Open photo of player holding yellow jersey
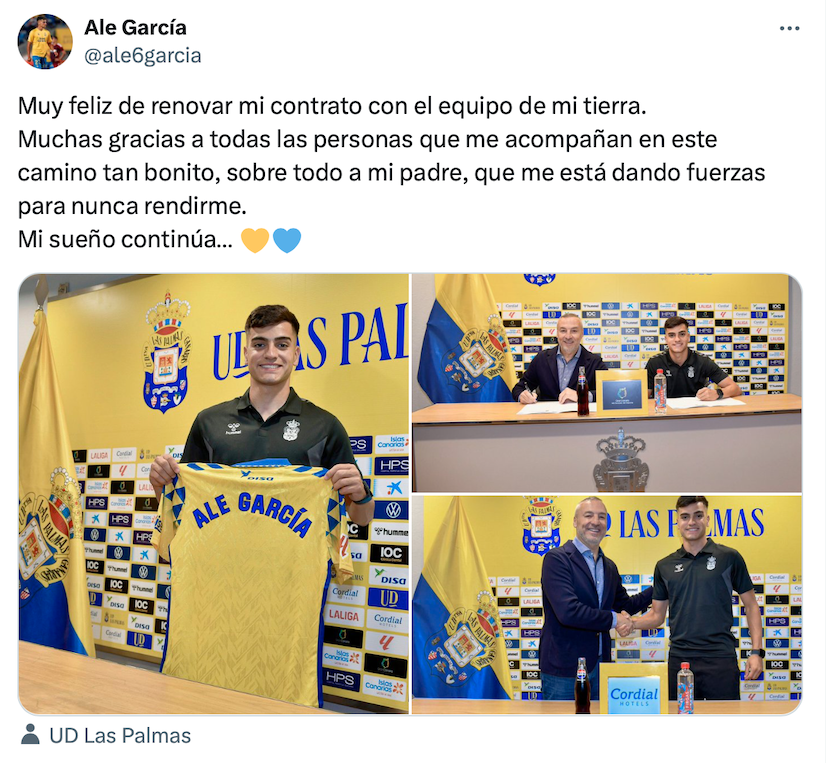The height and width of the screenshot is (763, 826). [213, 494]
